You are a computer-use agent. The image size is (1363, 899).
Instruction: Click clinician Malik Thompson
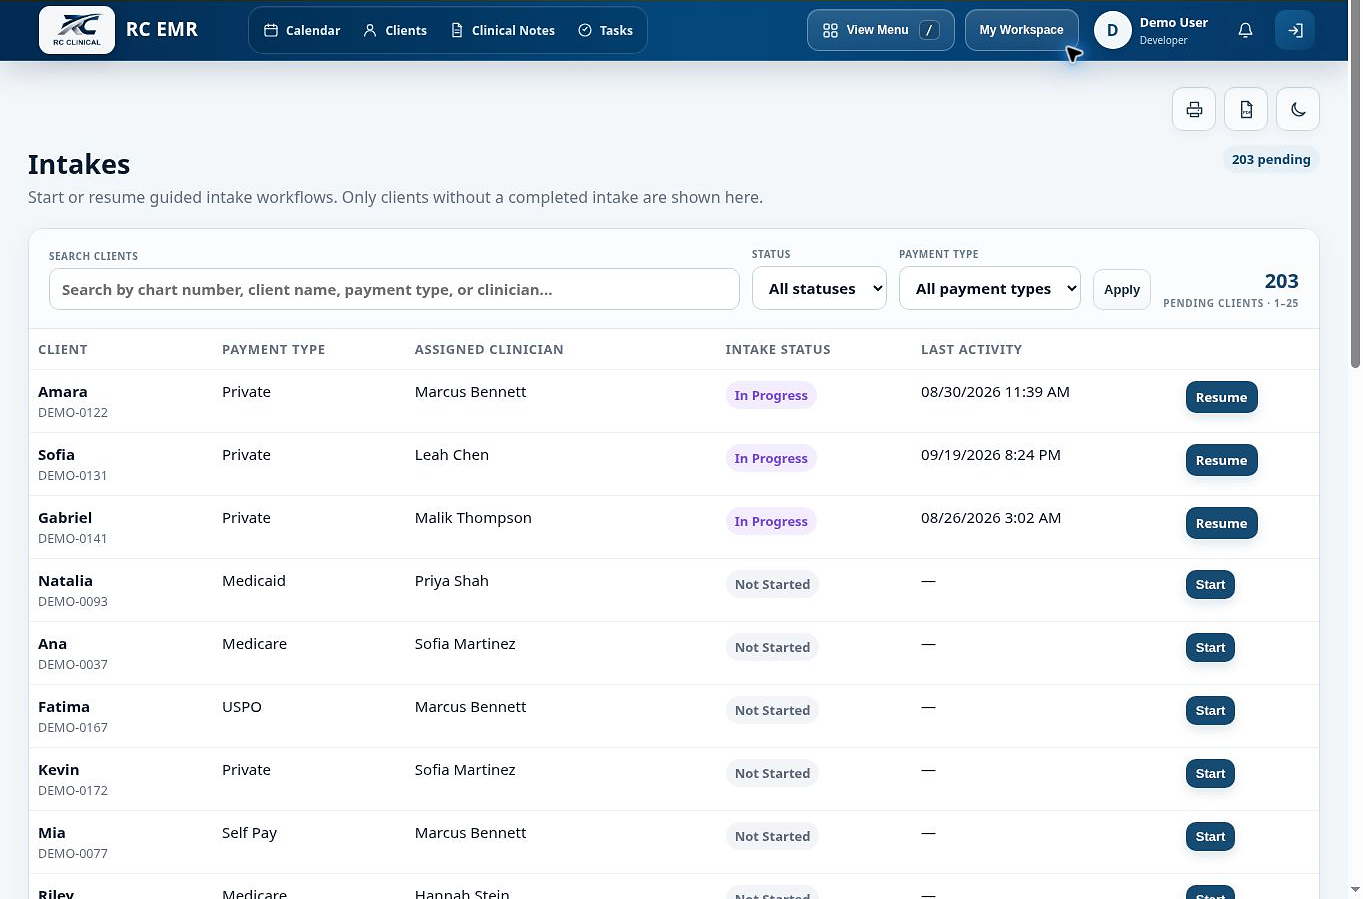click(473, 518)
